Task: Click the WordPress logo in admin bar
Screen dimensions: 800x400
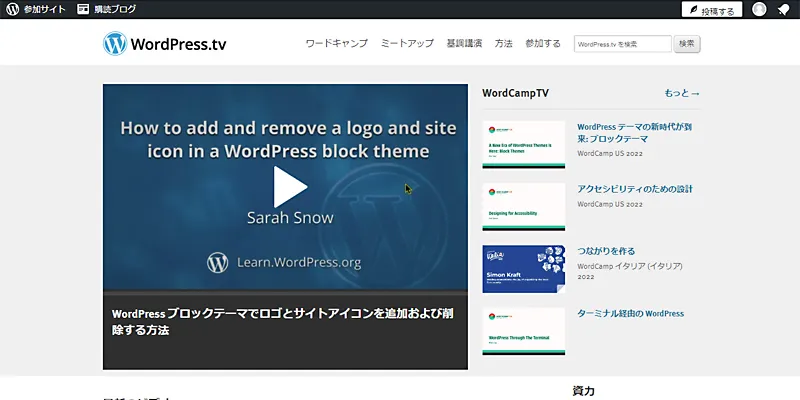Action: tap(12, 10)
